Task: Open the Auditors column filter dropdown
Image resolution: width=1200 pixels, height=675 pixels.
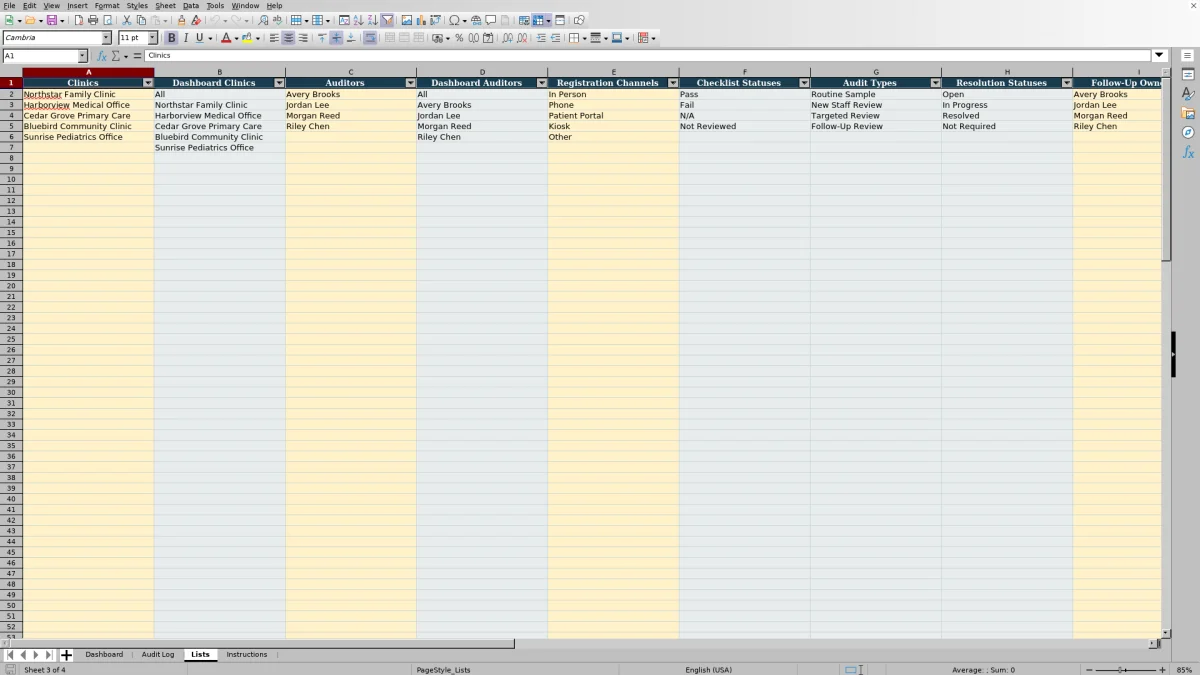Action: [x=410, y=83]
